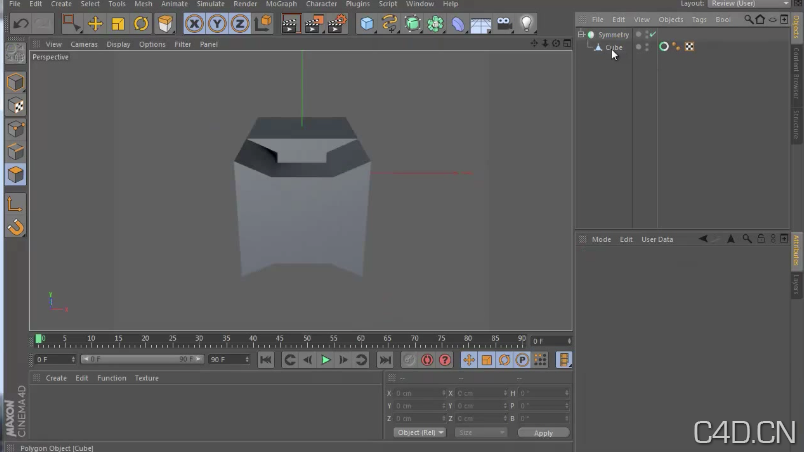This screenshot has width=804, height=452.
Task: Select the magnet Snap tool in the left sidebar
Action: 16,228
